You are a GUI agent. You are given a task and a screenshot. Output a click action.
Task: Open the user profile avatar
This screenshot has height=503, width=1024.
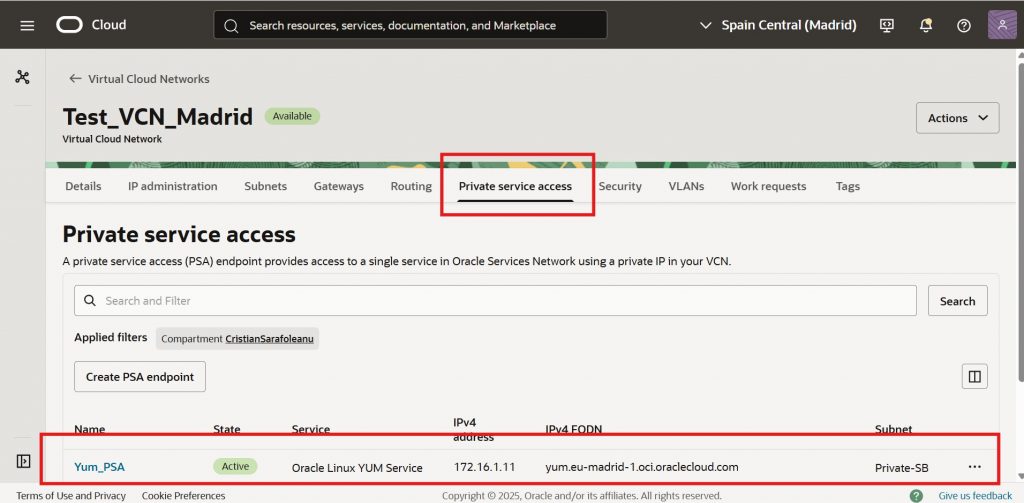[x=1002, y=25]
